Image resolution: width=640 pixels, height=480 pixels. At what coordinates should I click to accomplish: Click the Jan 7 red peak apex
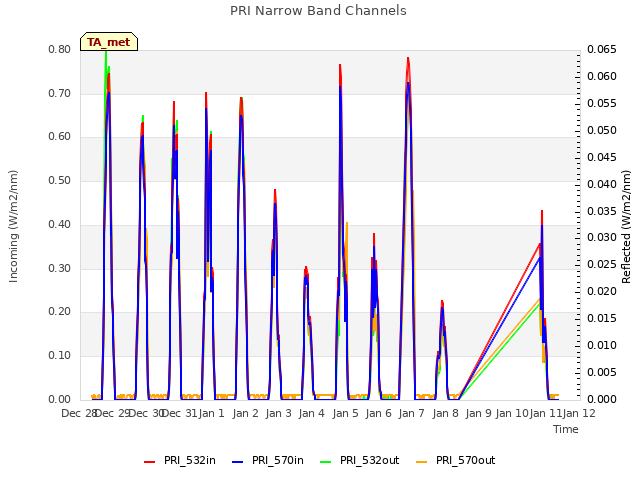click(x=408, y=58)
